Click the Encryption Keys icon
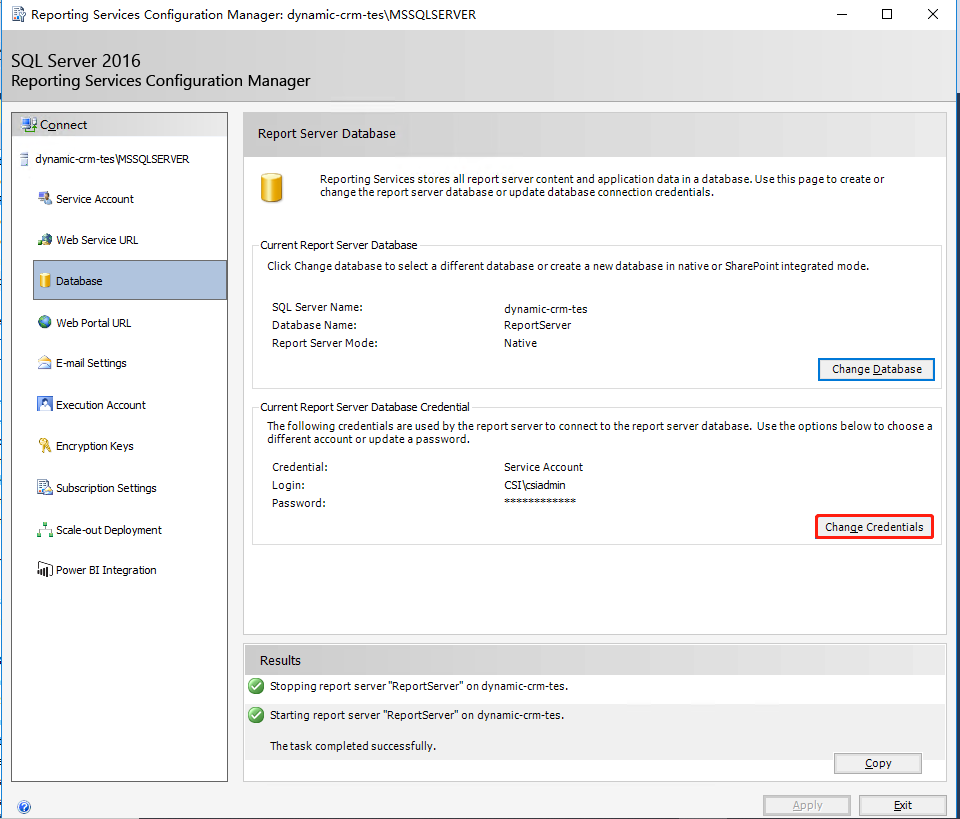960x819 pixels. [45, 446]
